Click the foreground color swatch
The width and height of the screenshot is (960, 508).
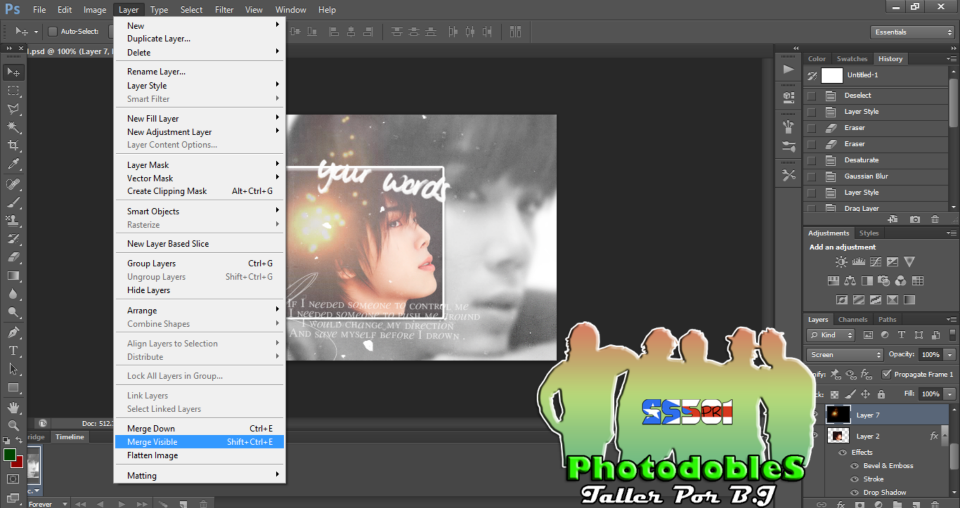tap(9, 455)
